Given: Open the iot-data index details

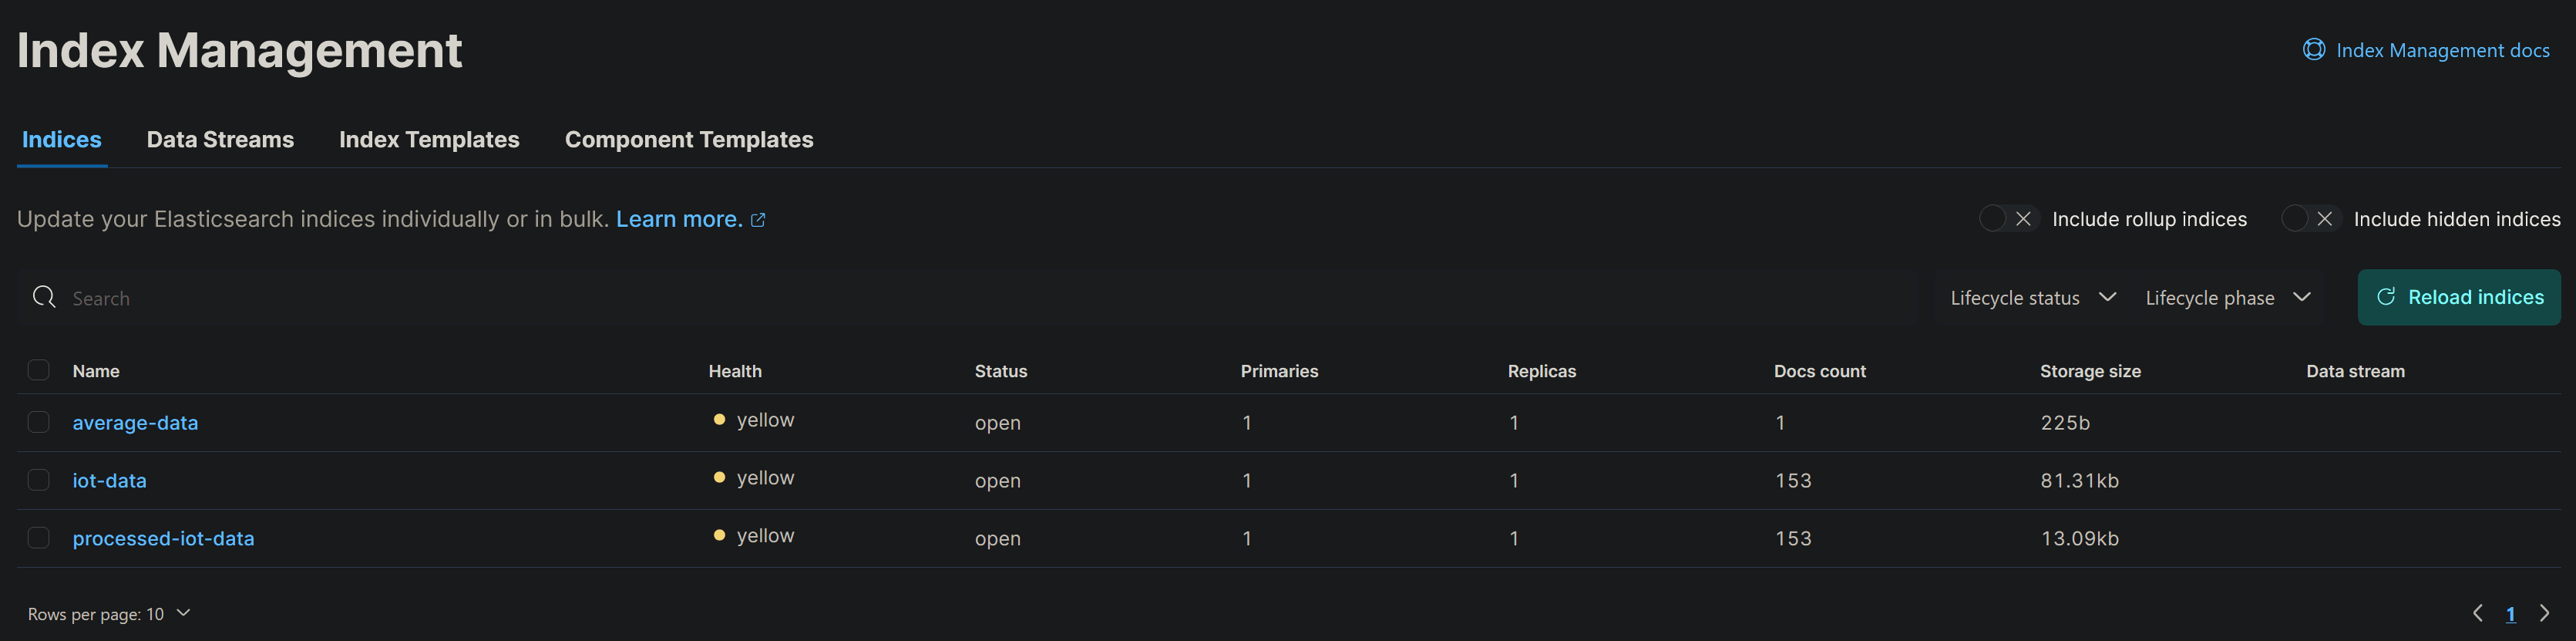Looking at the screenshot, I should click(x=109, y=480).
